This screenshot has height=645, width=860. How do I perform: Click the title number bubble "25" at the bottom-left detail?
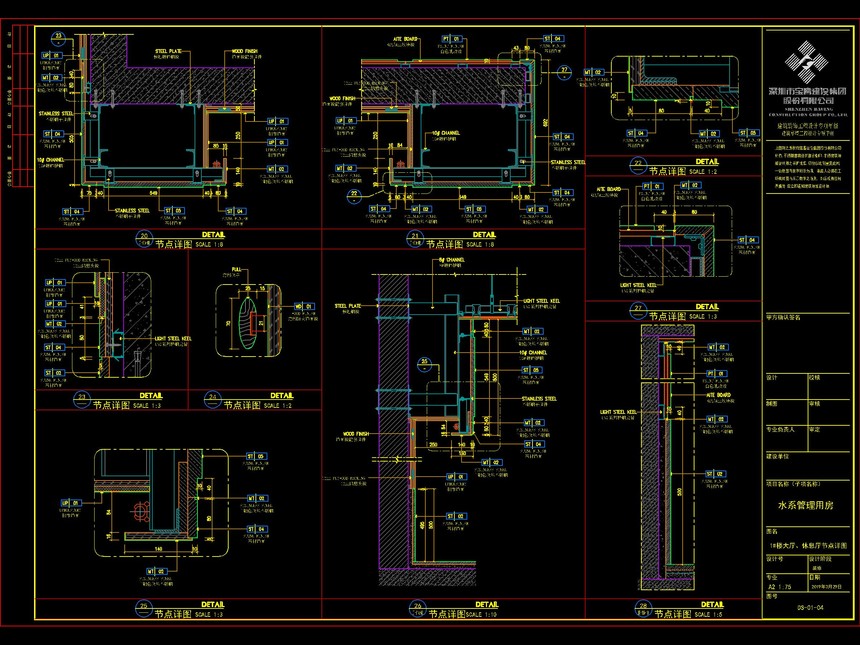144,609
